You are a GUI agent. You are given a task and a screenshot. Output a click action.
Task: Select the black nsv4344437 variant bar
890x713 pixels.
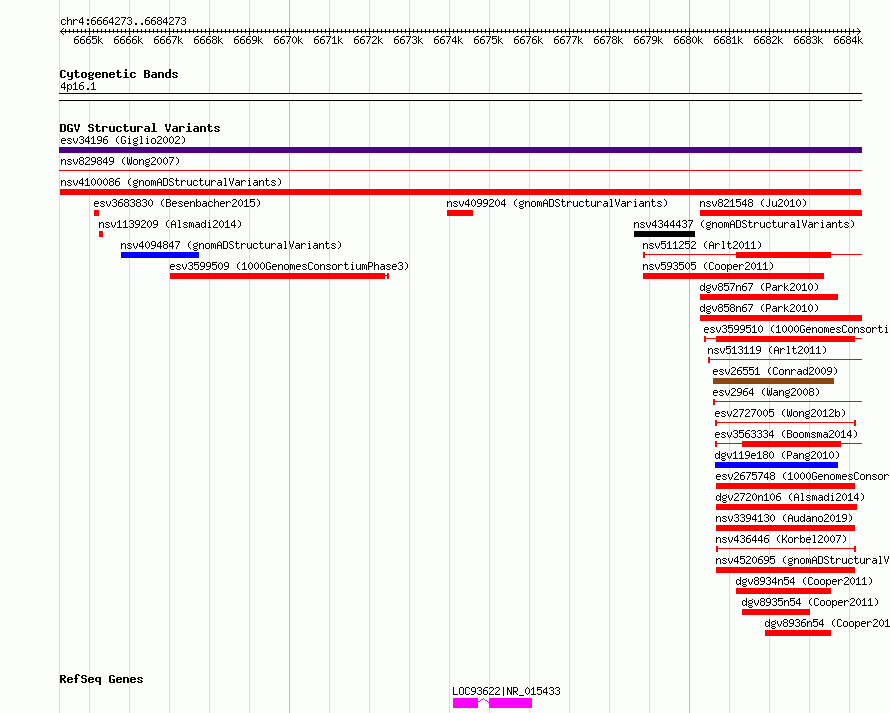(x=664, y=234)
